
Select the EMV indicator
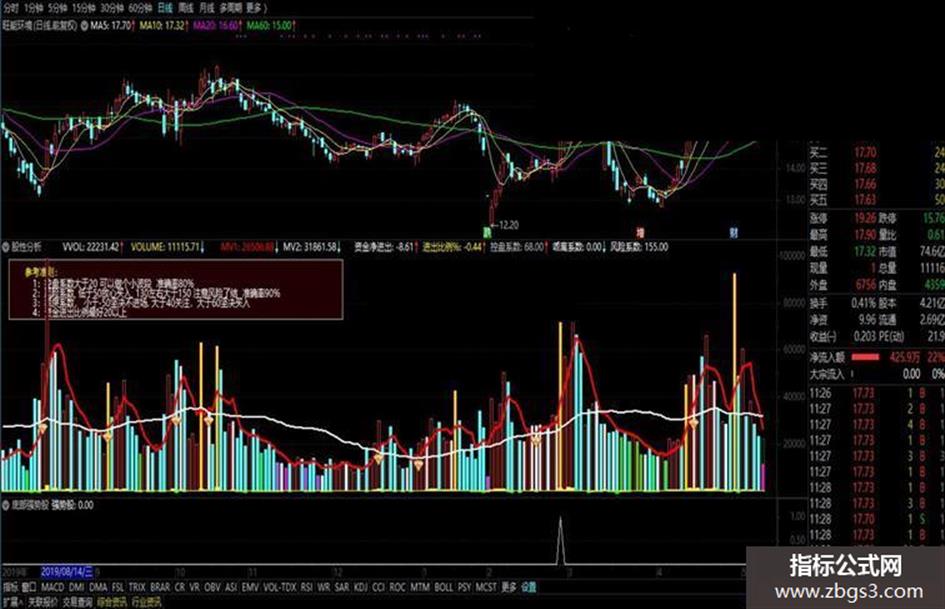coord(250,586)
